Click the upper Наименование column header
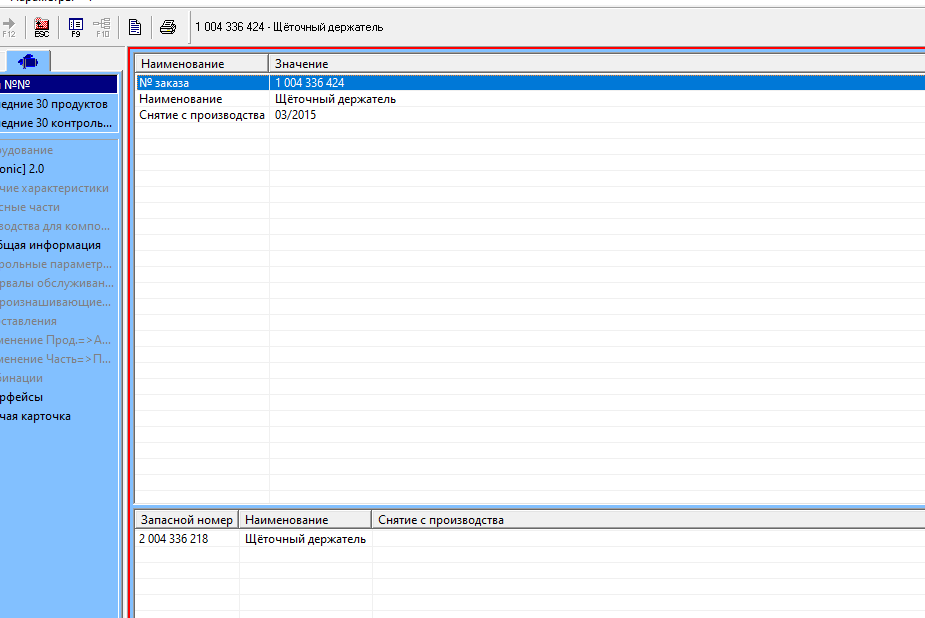 202,64
